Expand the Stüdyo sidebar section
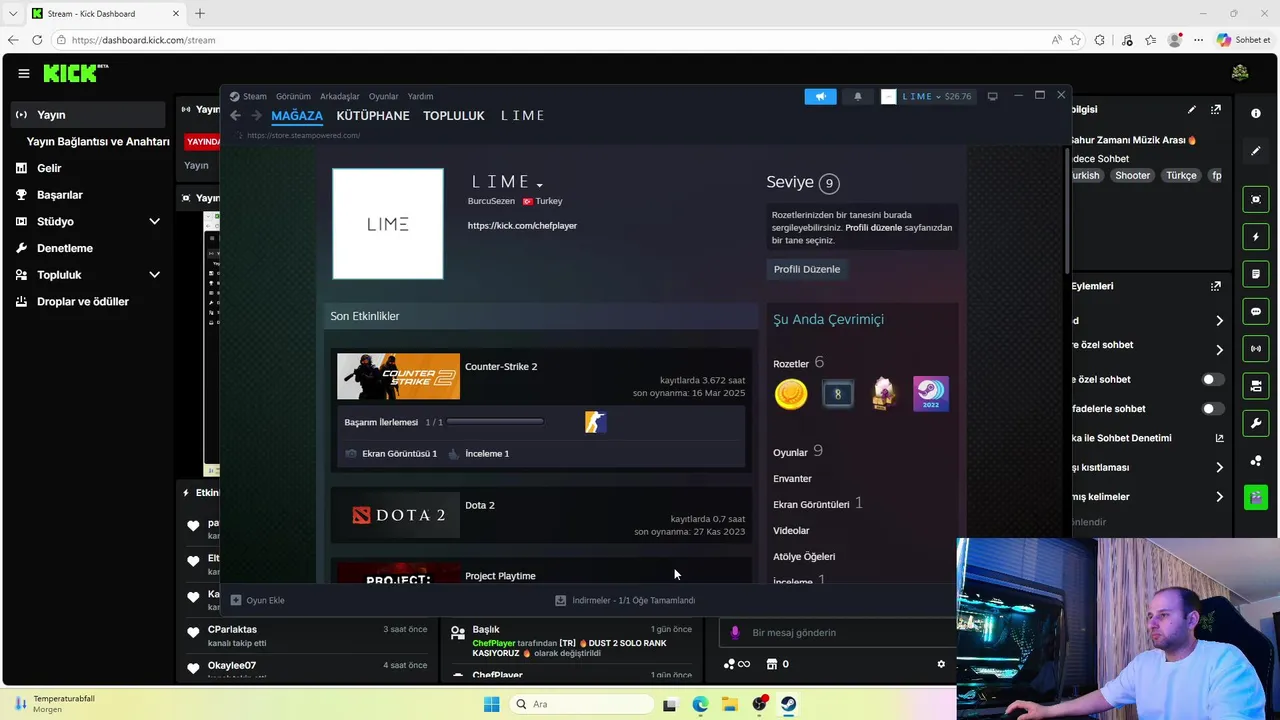This screenshot has width=1280, height=720. pos(155,221)
